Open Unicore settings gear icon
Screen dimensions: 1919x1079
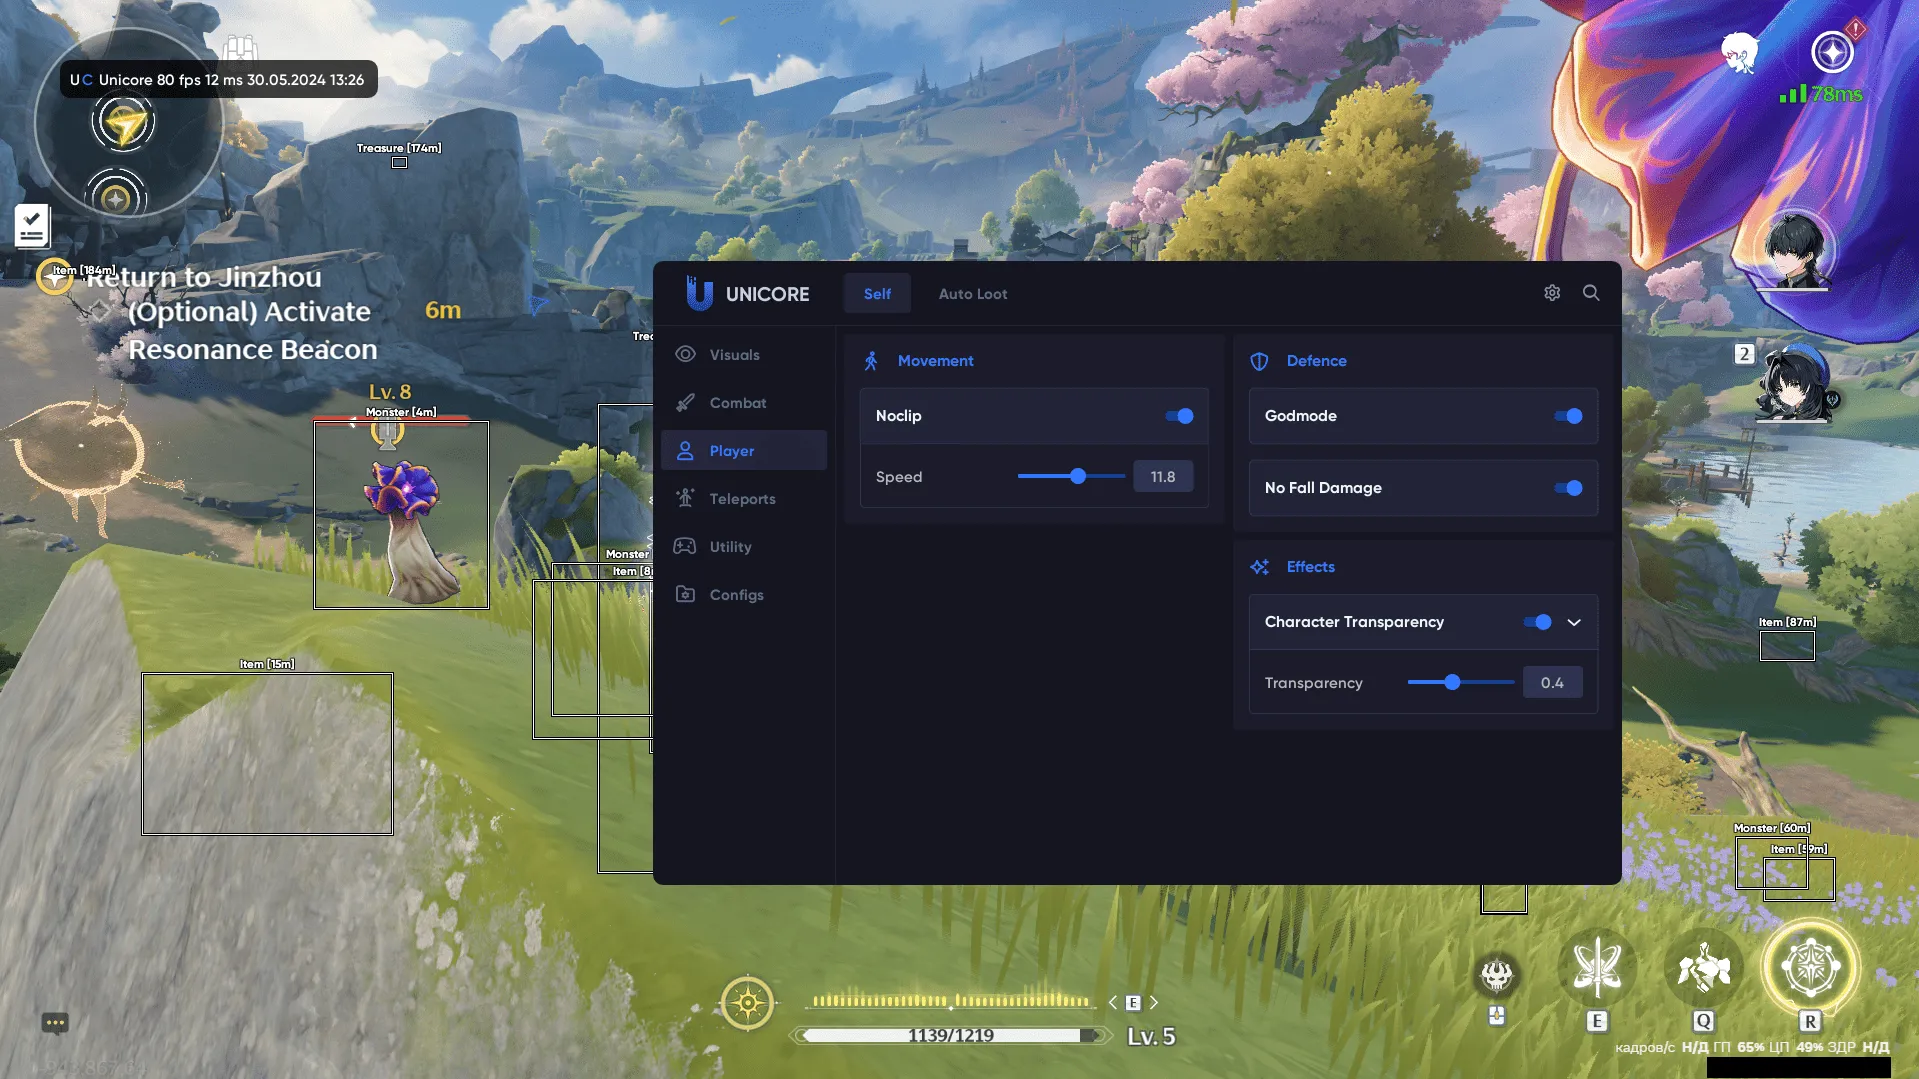coord(1552,293)
